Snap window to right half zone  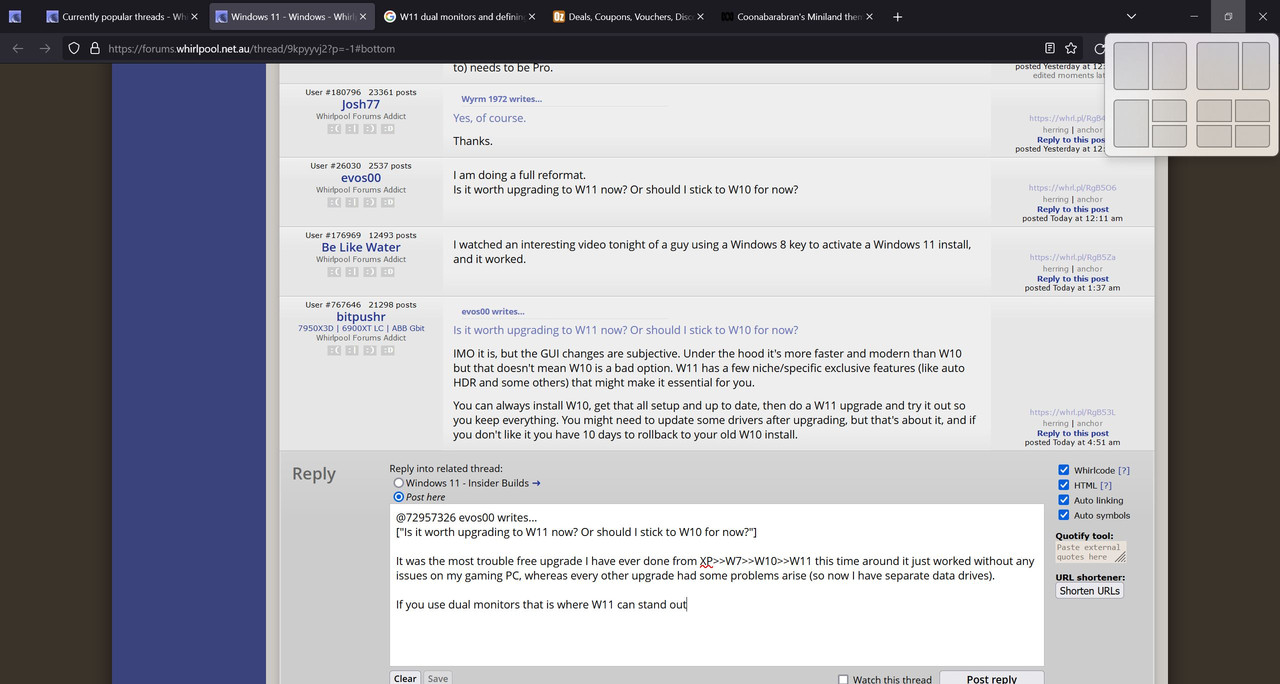[x=1169, y=66]
